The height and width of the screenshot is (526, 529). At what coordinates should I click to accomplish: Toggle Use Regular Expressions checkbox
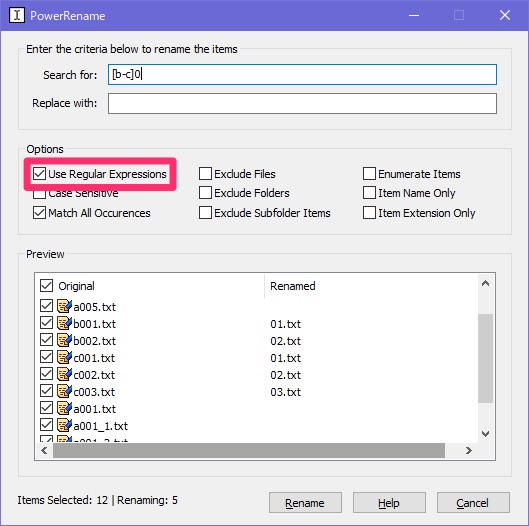tap(39, 174)
